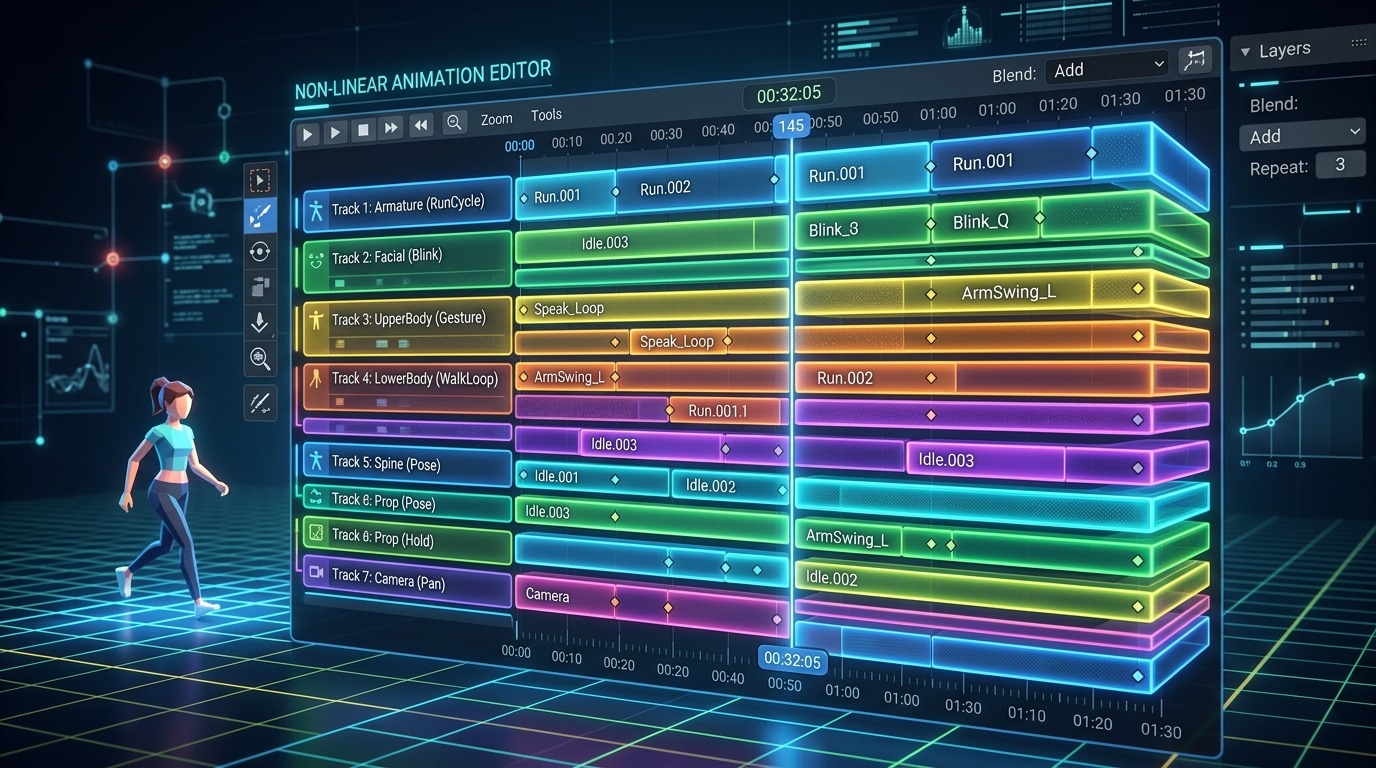Image resolution: width=1376 pixels, height=768 pixels.
Task: Select the magnifier tool in left sidebar
Action: (260, 358)
